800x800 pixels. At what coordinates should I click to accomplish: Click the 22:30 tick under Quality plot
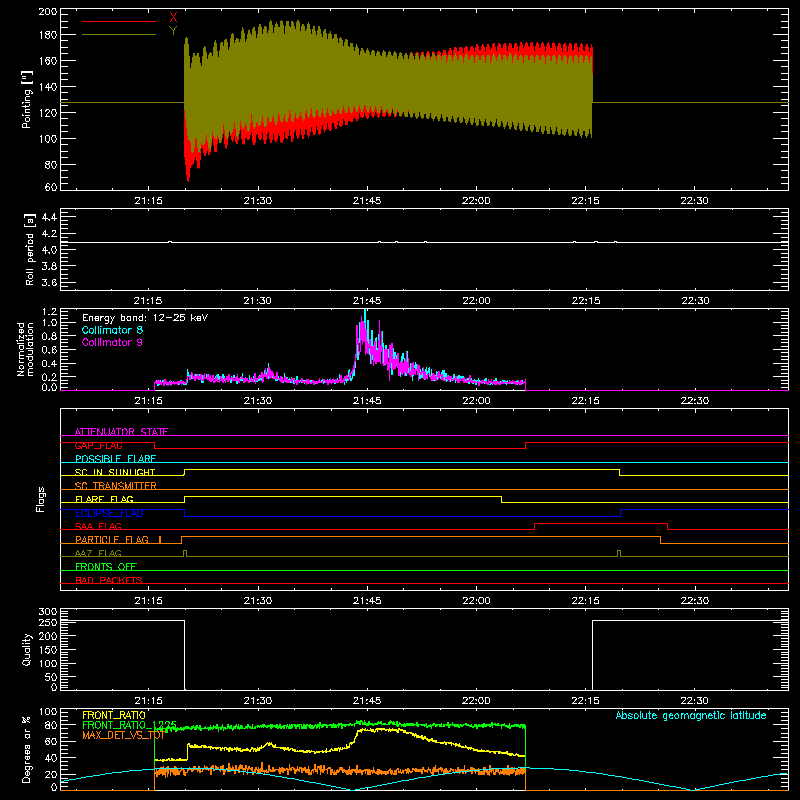pos(694,701)
